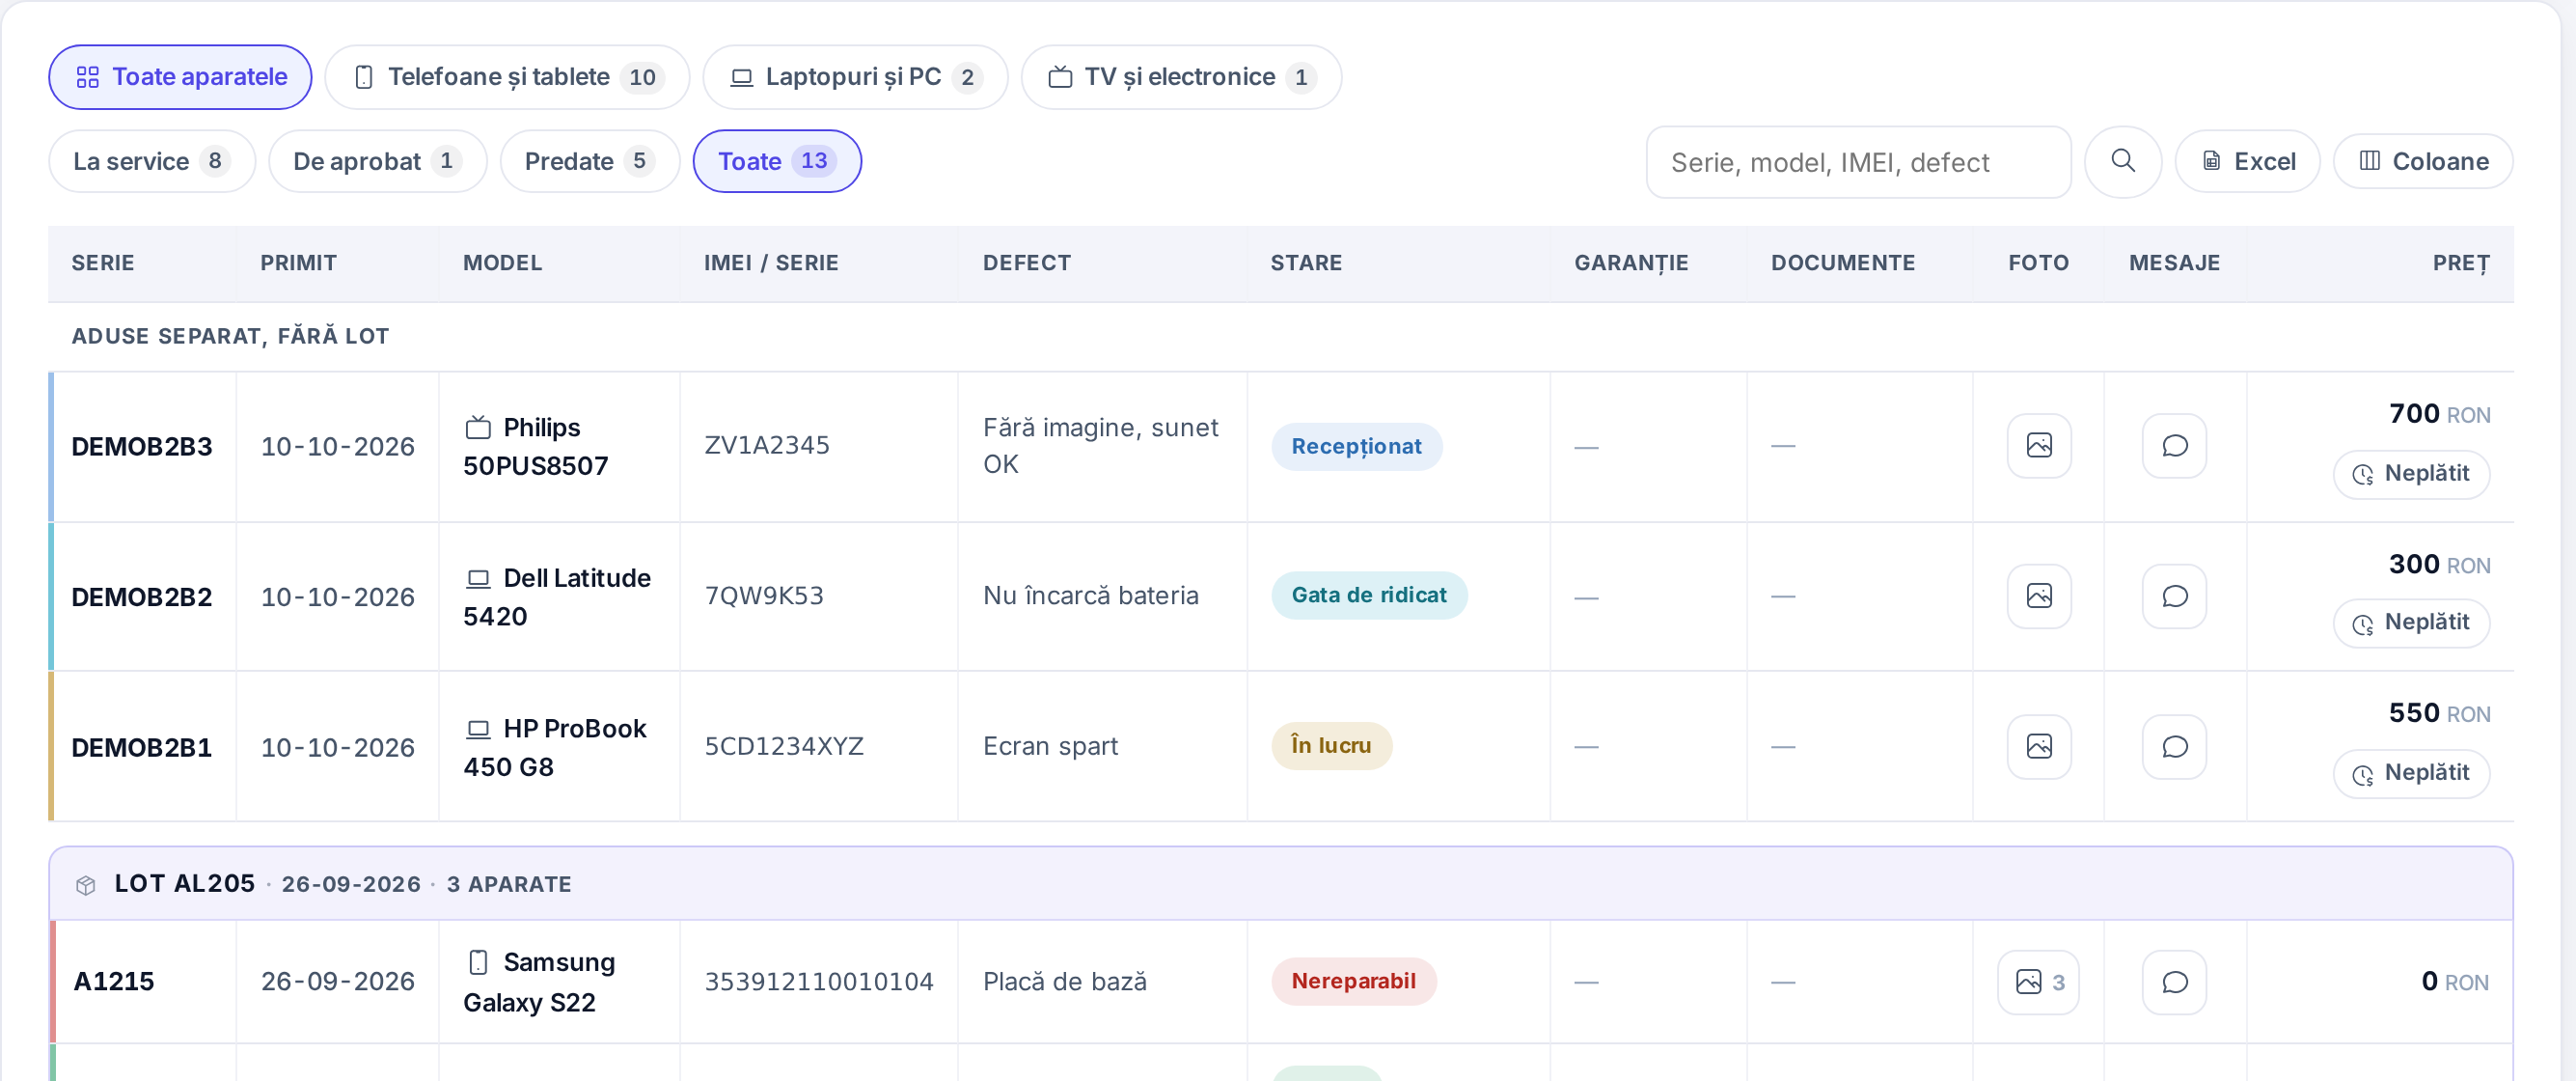Open photos for DEMOB2B3 row
The width and height of the screenshot is (2576, 1081).
tap(2038, 446)
